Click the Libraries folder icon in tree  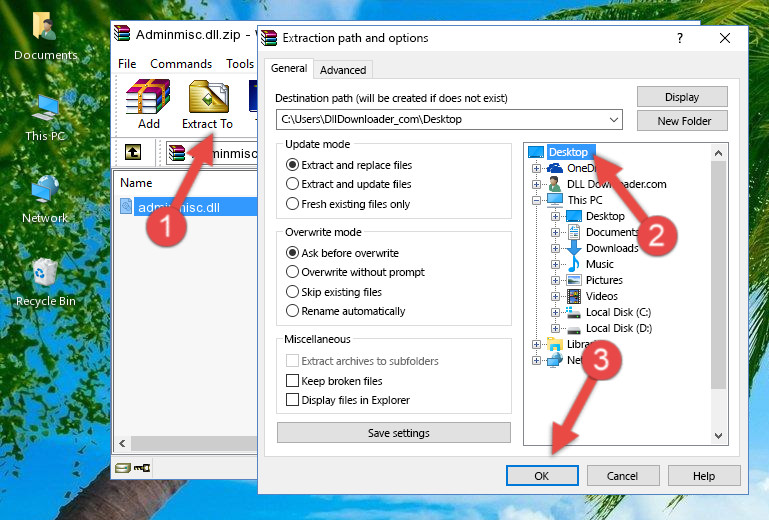pyautogui.click(x=555, y=344)
